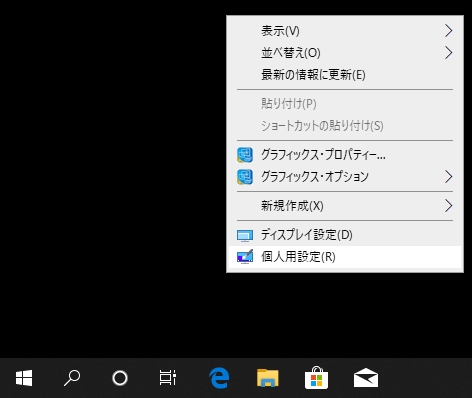Open the 表示(V) submenu
The height and width of the screenshot is (398, 472).
345,31
